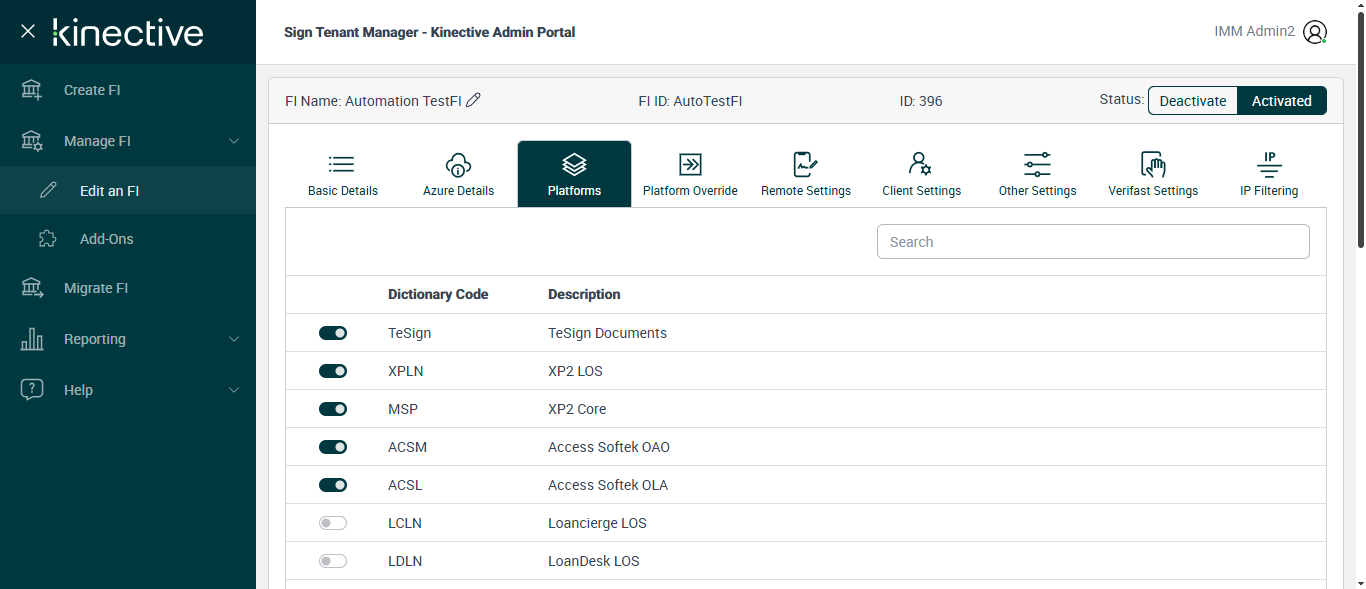Enable the LCLN Loancierge LOS toggle
Image resolution: width=1366 pixels, height=589 pixels.
[x=333, y=523]
